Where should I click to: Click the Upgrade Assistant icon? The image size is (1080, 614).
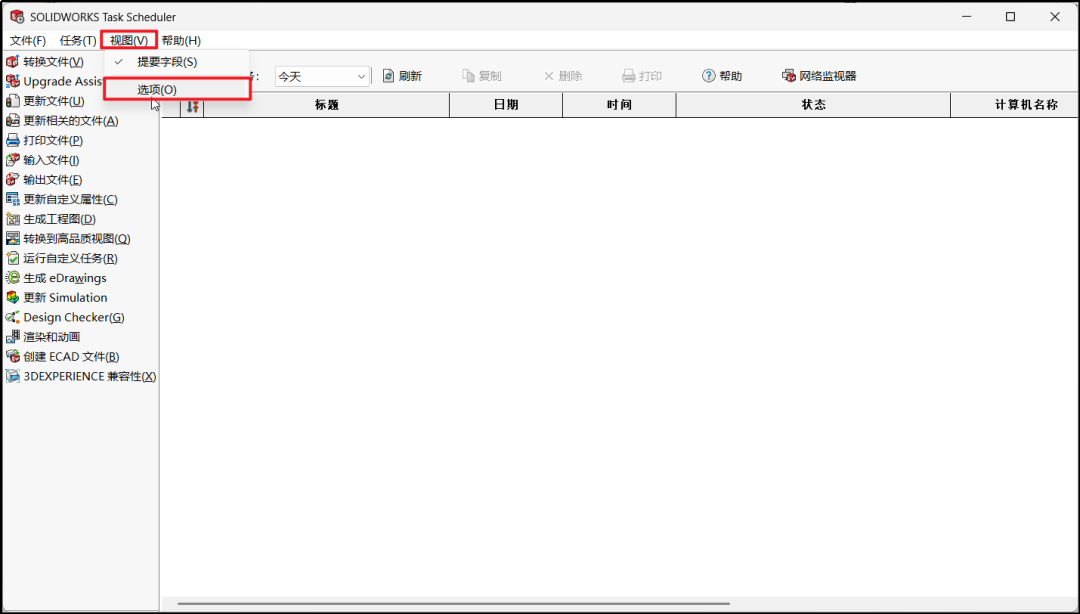click(x=12, y=81)
